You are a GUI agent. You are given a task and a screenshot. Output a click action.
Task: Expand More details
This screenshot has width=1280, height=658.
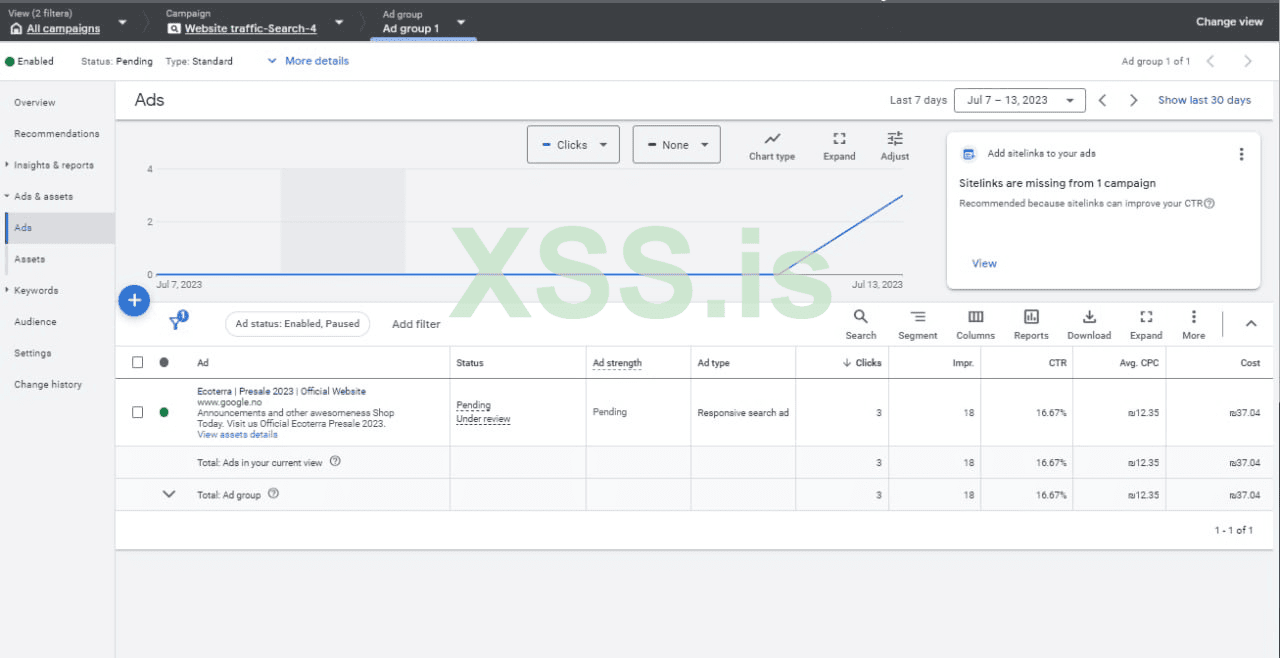pyautogui.click(x=308, y=61)
